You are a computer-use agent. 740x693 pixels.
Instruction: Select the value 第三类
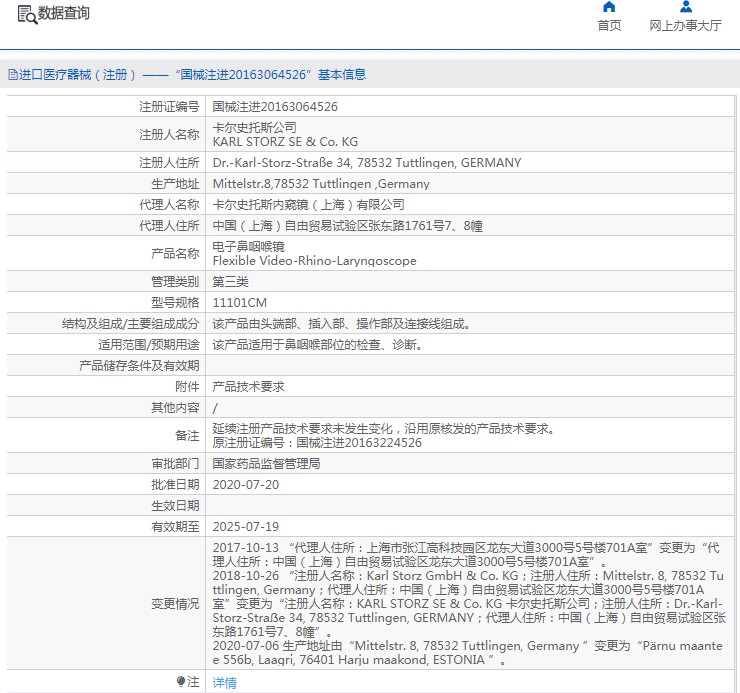[x=230, y=282]
